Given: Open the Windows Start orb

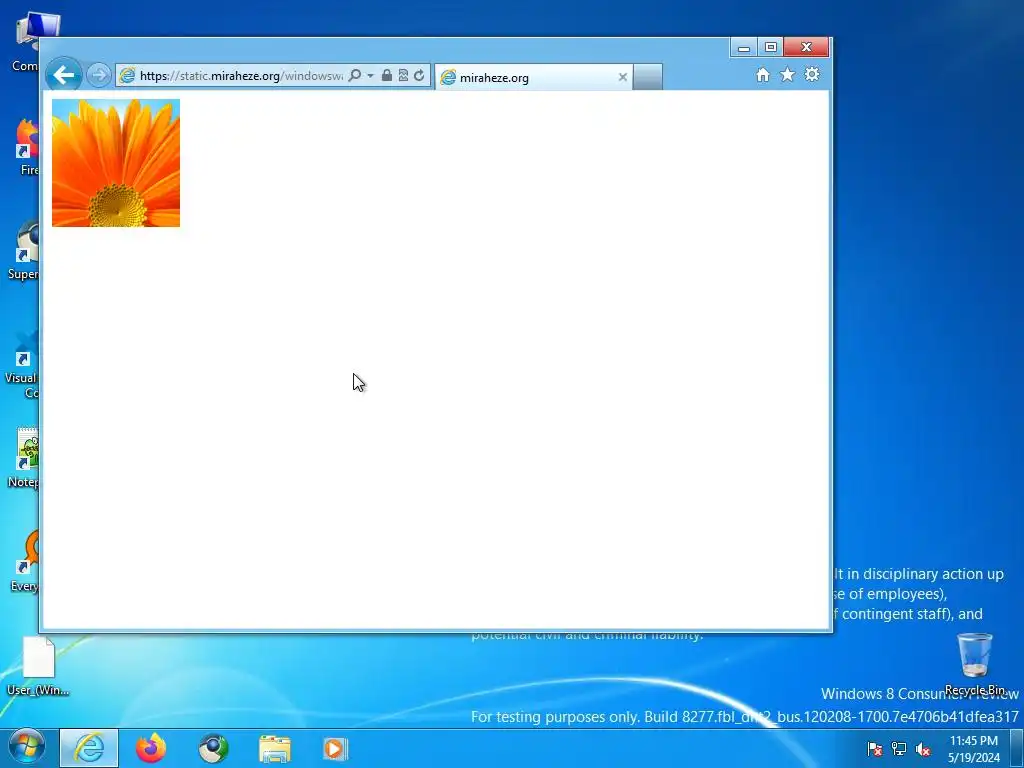Looking at the screenshot, I should click(x=26, y=747).
